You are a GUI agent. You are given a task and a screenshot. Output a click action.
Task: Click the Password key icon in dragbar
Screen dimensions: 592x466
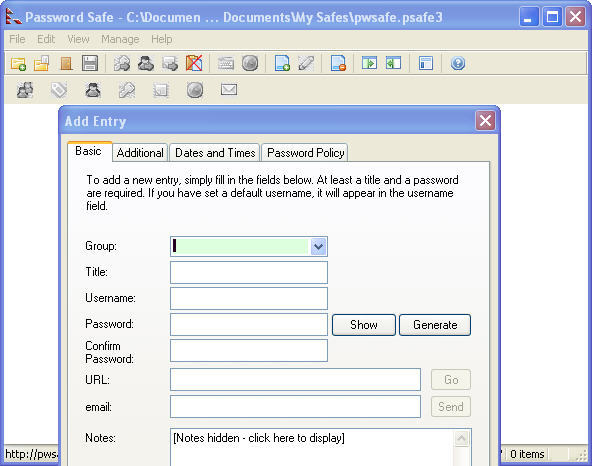click(x=127, y=90)
